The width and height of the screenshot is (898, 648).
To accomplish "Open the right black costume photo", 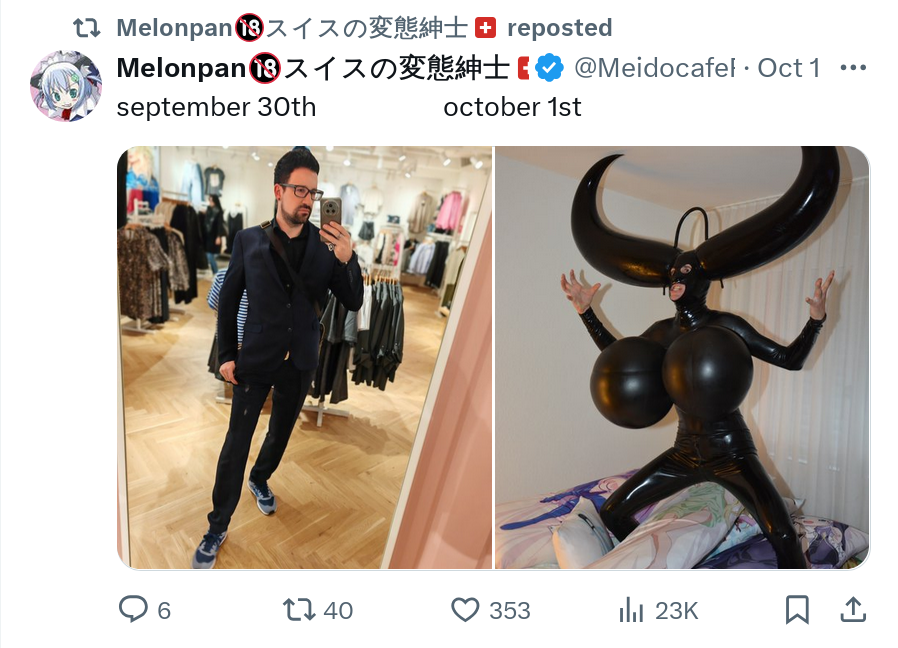I will pyautogui.click(x=682, y=358).
